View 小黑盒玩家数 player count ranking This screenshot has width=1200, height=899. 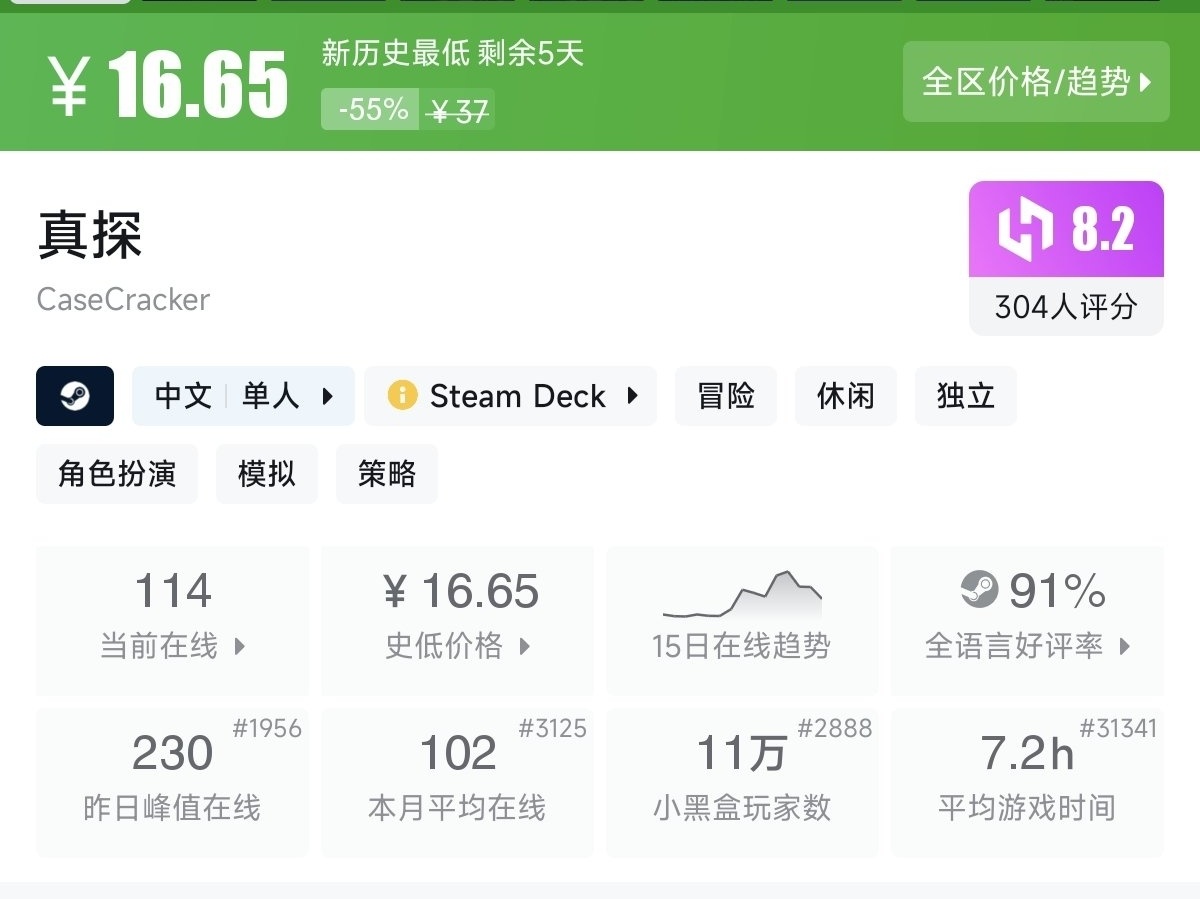point(742,782)
